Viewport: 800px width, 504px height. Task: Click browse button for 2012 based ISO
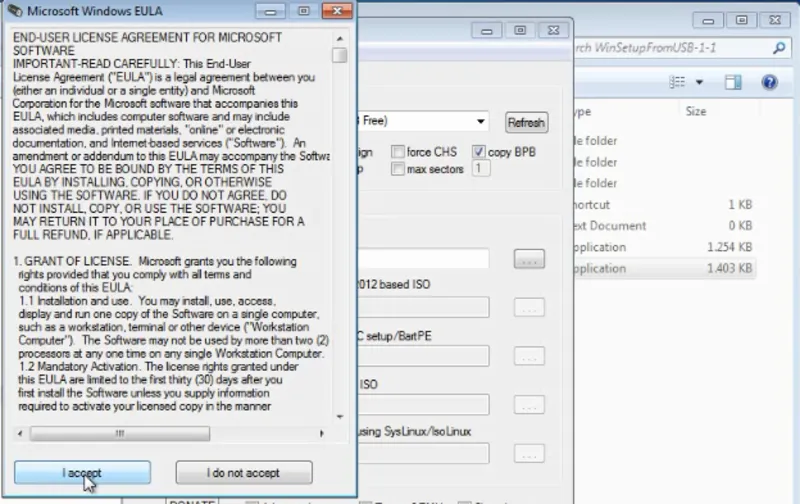tap(529, 308)
